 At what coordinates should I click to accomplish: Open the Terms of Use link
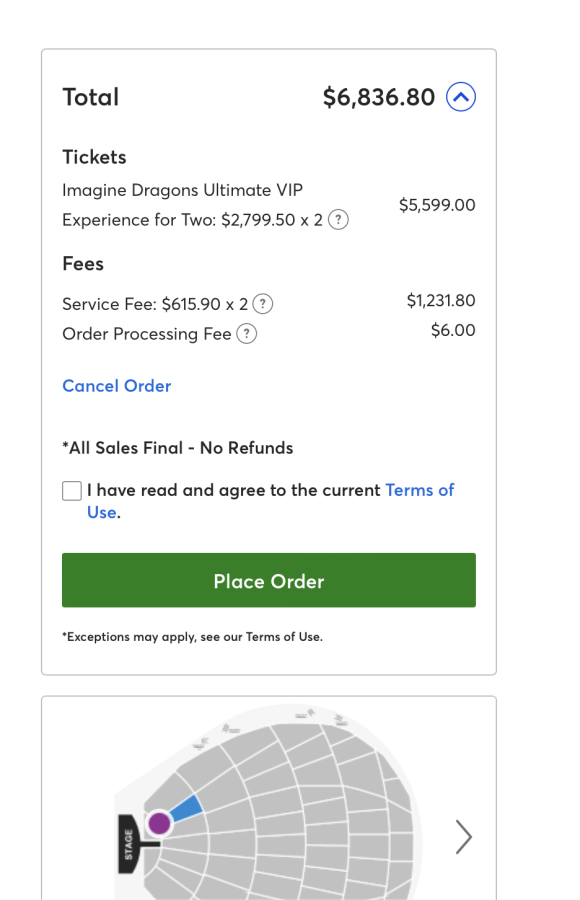tap(420, 490)
